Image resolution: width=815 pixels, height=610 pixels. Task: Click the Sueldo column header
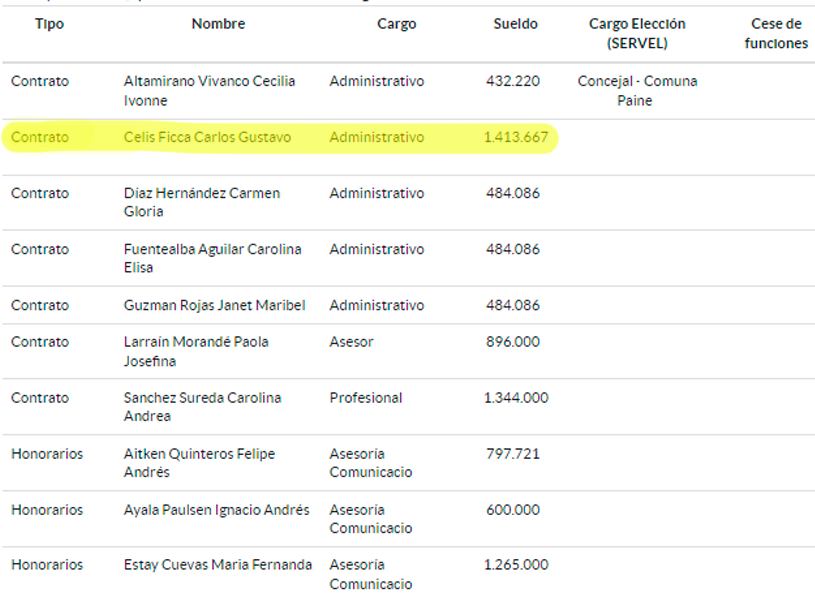(515, 24)
